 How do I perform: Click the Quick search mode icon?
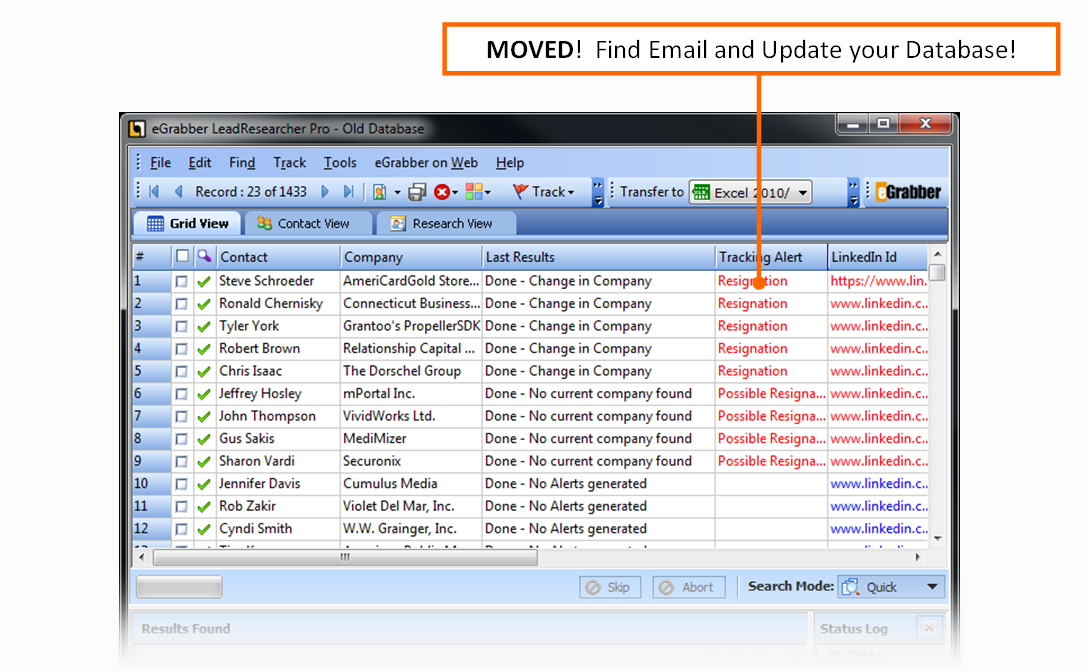click(851, 587)
